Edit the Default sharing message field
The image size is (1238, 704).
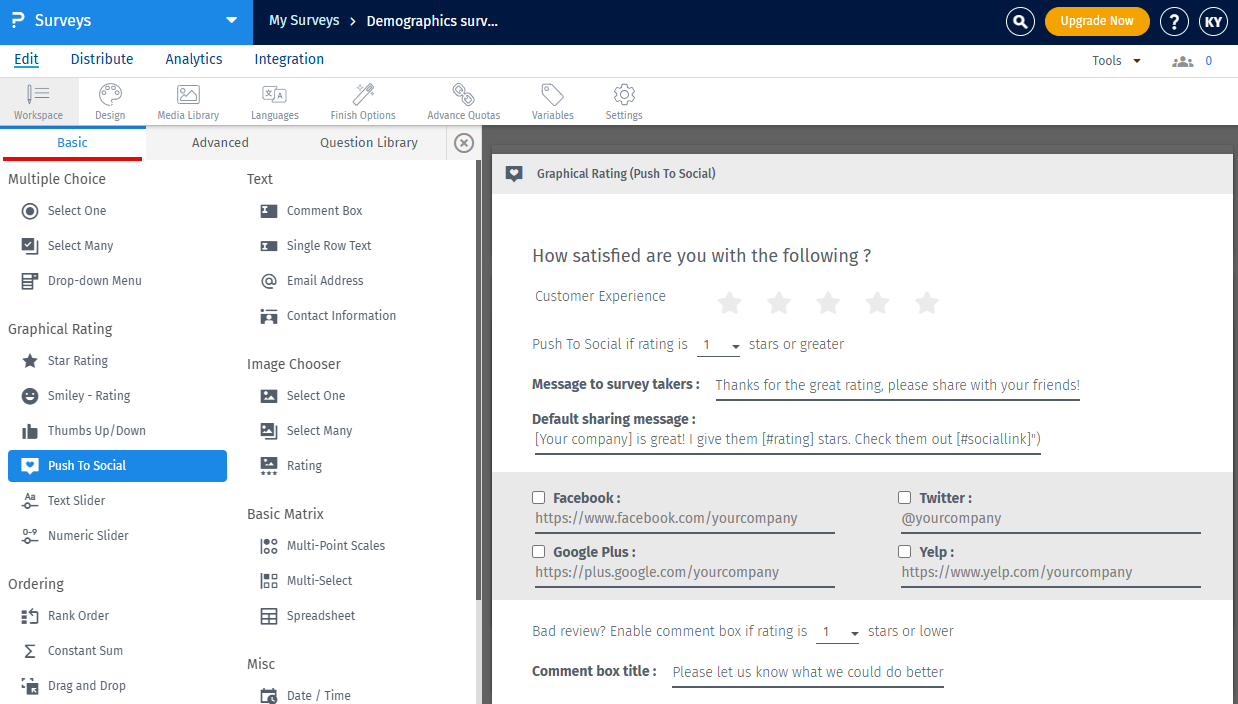[x=788, y=440]
